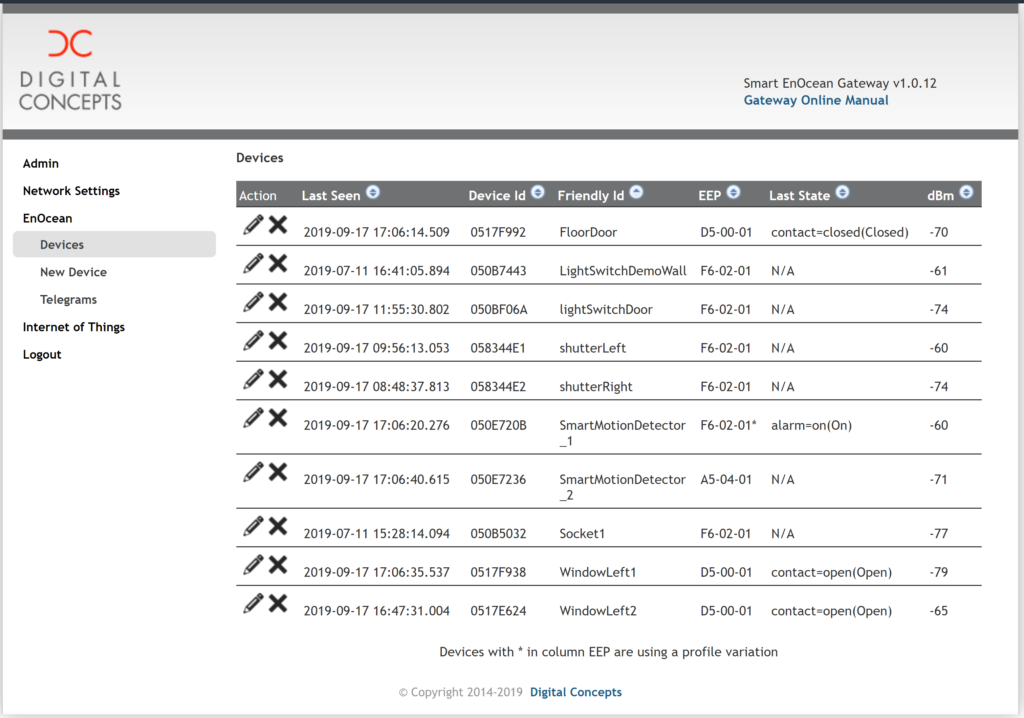Edit the WindowLeft1 device
The image size is (1024, 718).
point(253,564)
